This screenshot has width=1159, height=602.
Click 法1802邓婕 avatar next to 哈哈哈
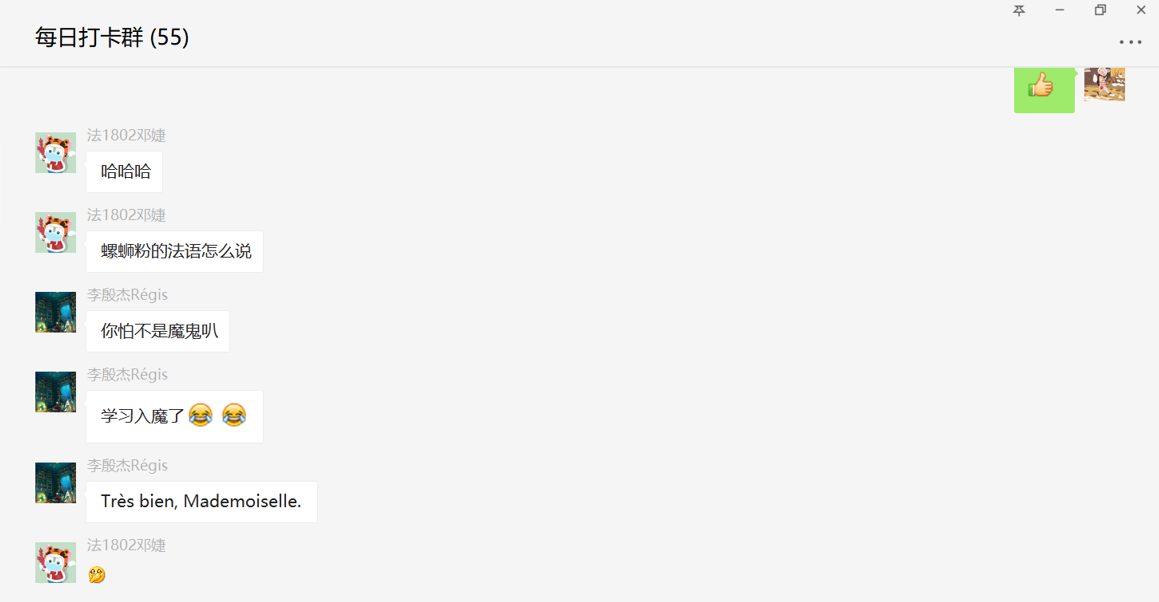click(55, 152)
